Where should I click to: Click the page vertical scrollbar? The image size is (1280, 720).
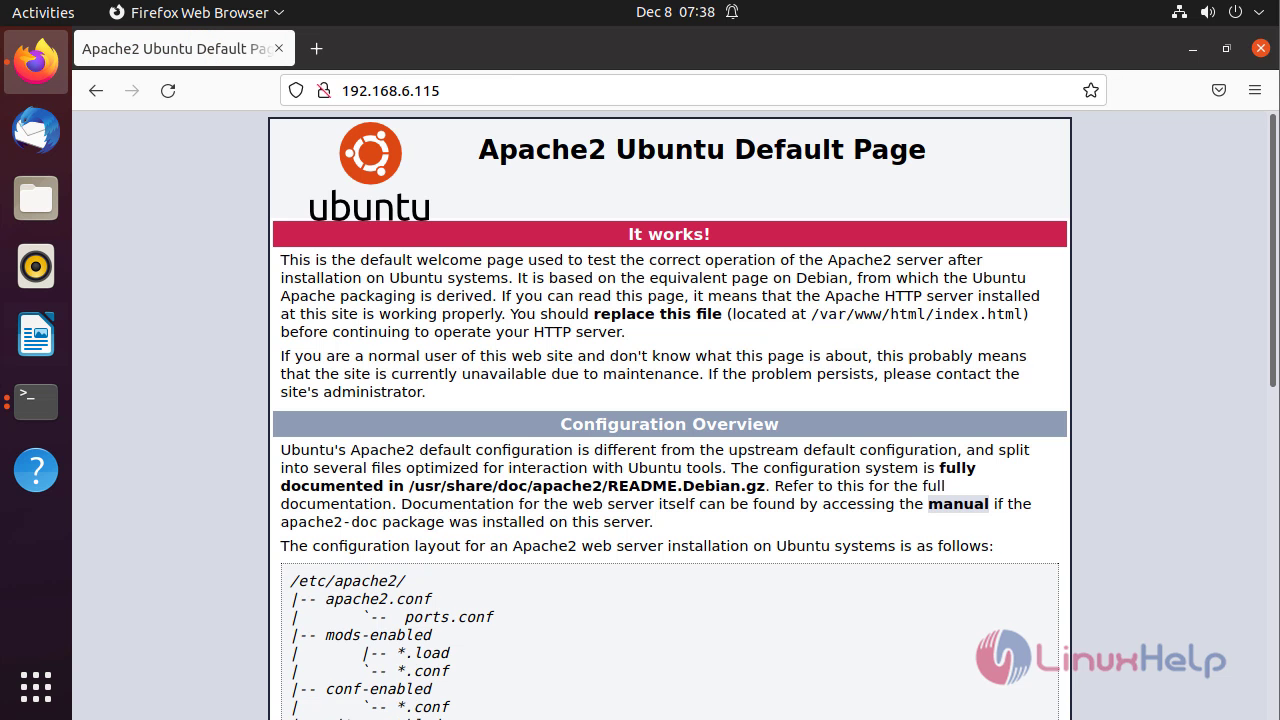pos(1273,250)
